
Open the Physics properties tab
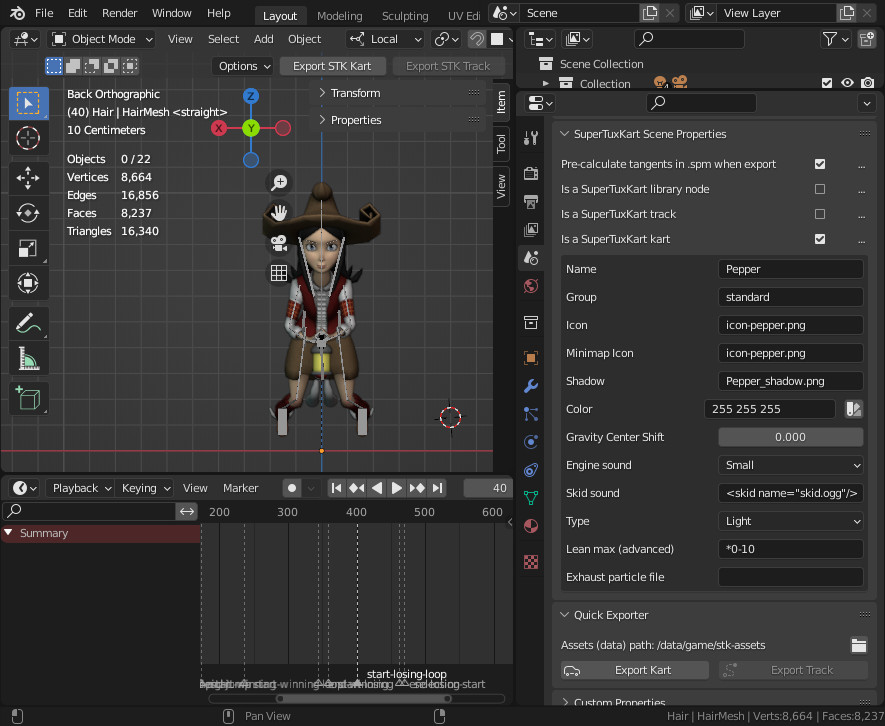531,441
